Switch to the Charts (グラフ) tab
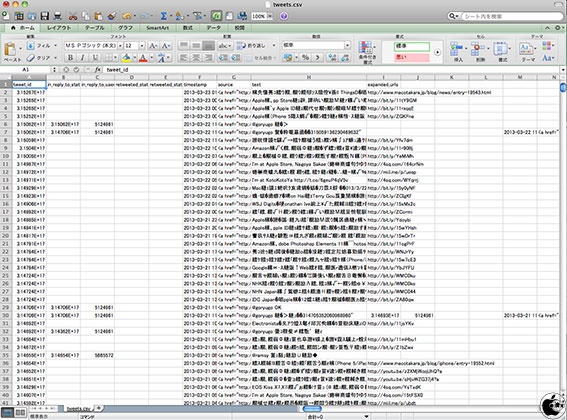The width and height of the screenshot is (567, 420). click(x=125, y=28)
